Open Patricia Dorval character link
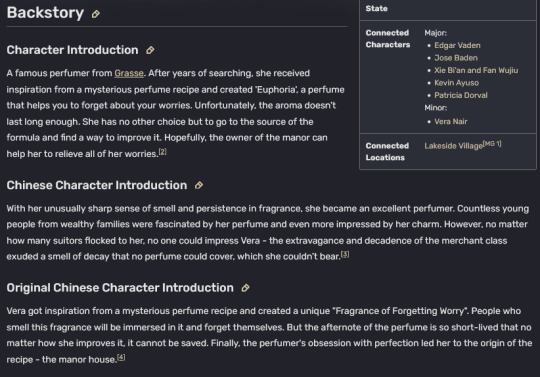Viewport: 540px width, 377px height. pyautogui.click(x=461, y=95)
